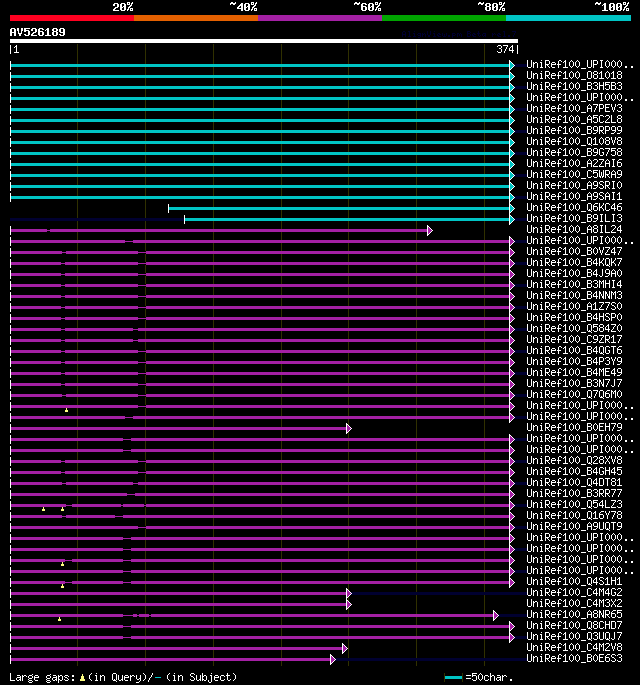
Task: Choose UniRef100_Q54LZ3 from the hit list
Action: click(574, 505)
